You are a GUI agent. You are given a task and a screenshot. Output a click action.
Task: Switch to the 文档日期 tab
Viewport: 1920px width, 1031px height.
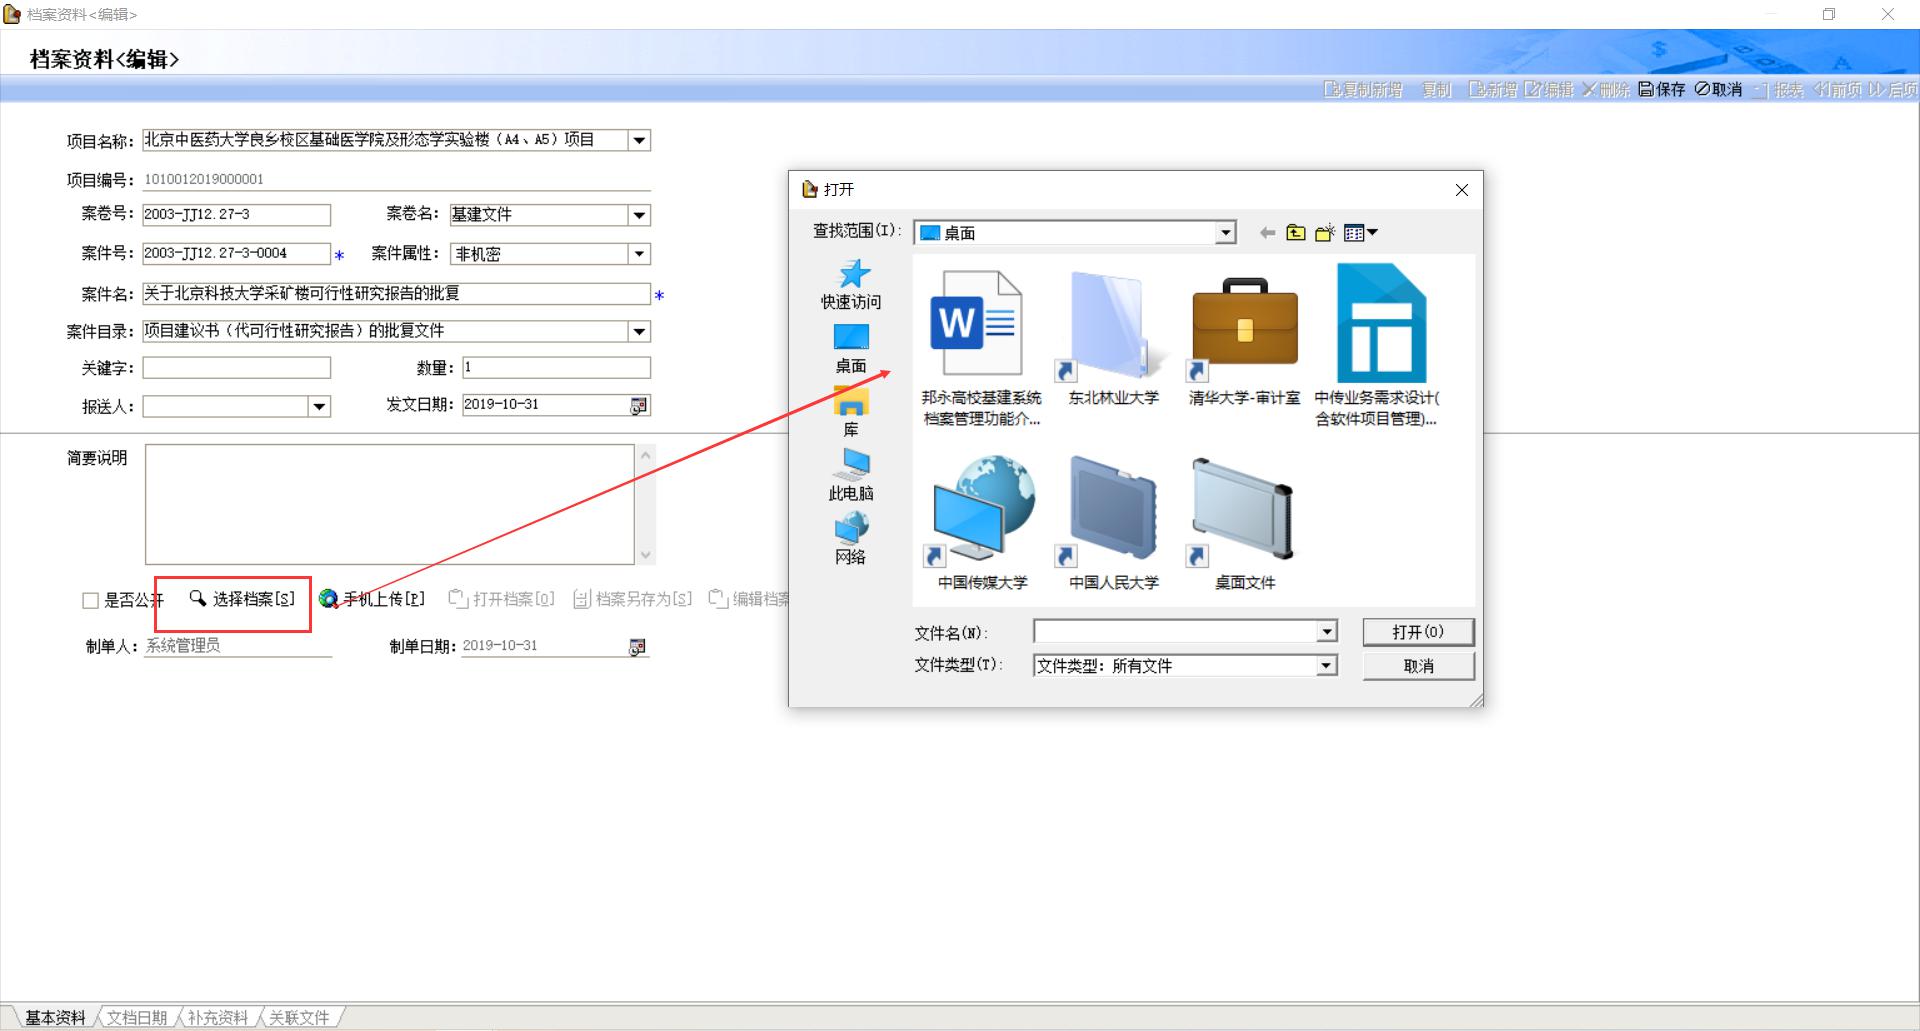point(137,1017)
